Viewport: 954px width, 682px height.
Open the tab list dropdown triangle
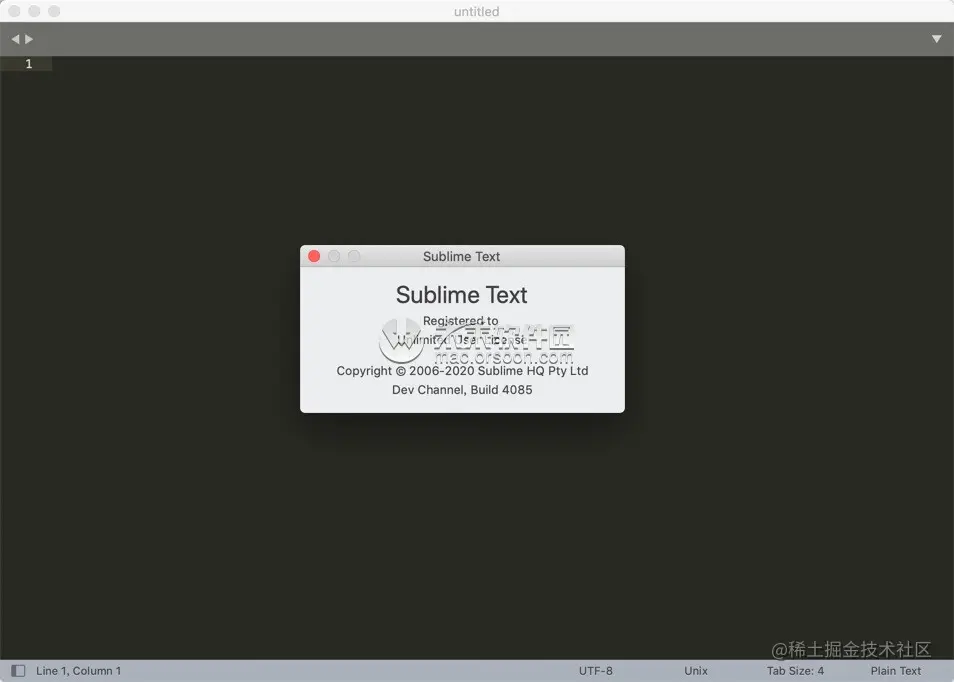[x=936, y=39]
